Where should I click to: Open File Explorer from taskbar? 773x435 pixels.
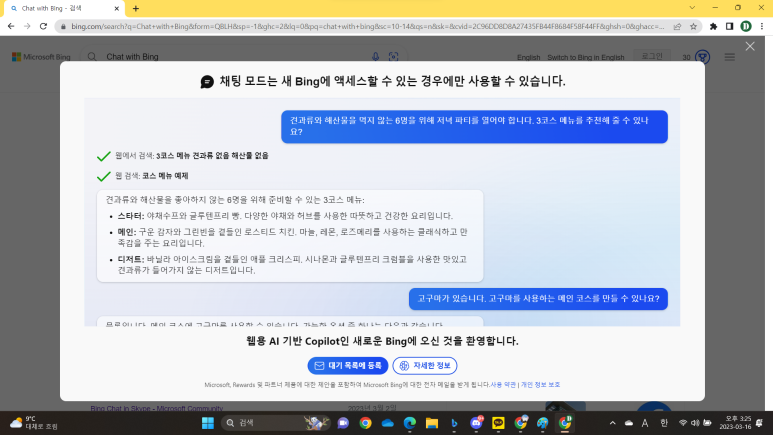(x=432, y=423)
